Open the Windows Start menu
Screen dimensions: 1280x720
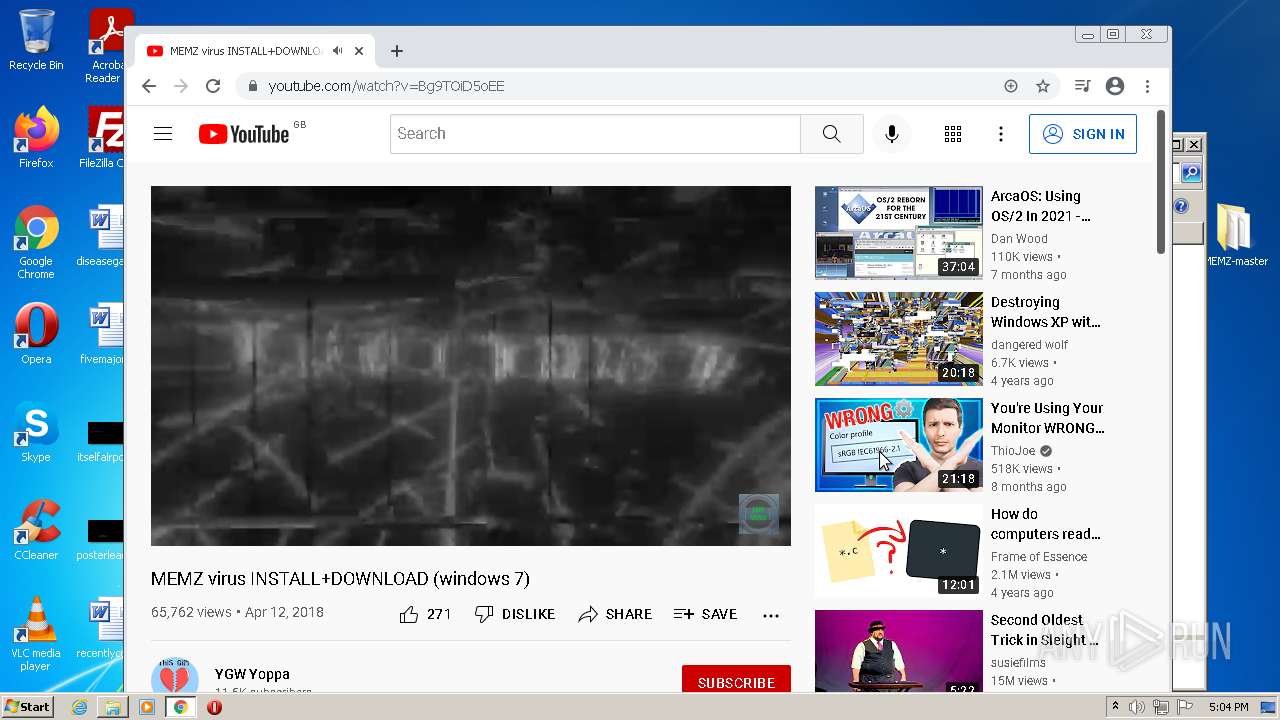27,707
